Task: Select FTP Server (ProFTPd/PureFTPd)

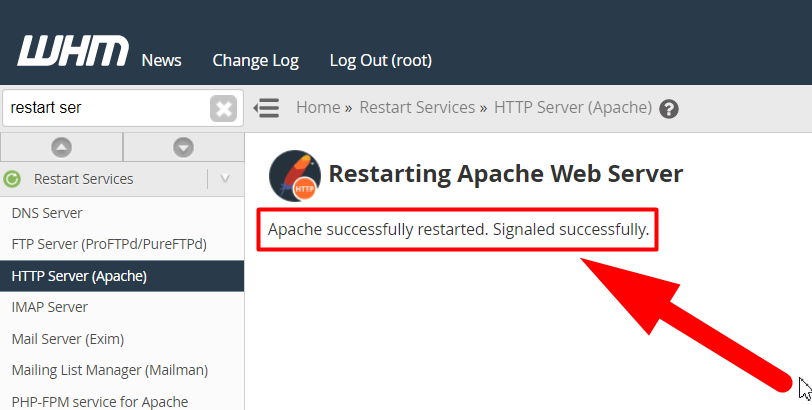Action: 122,244
